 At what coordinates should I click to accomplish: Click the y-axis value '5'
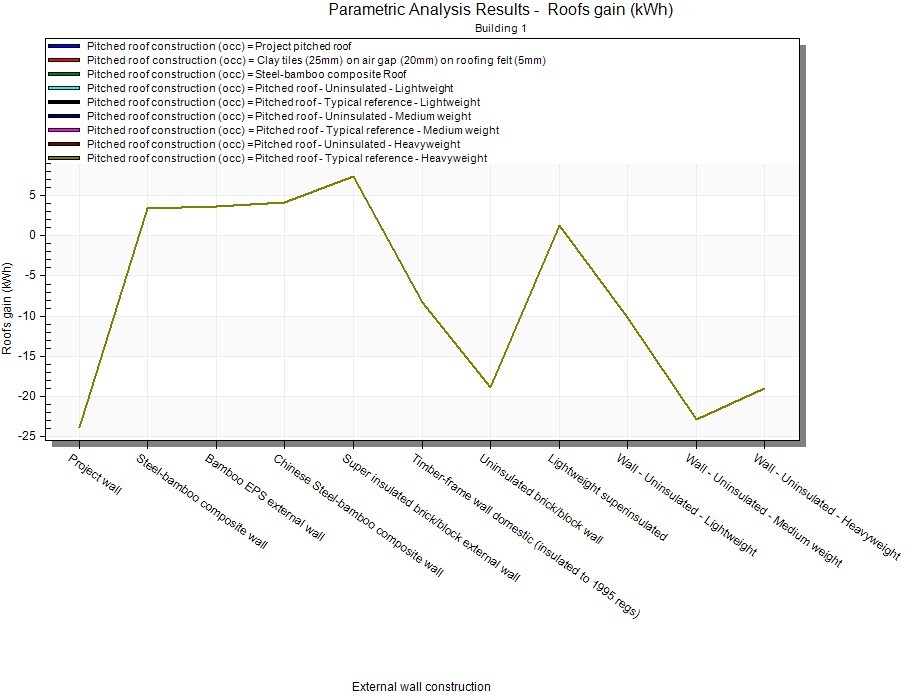(x=33, y=195)
